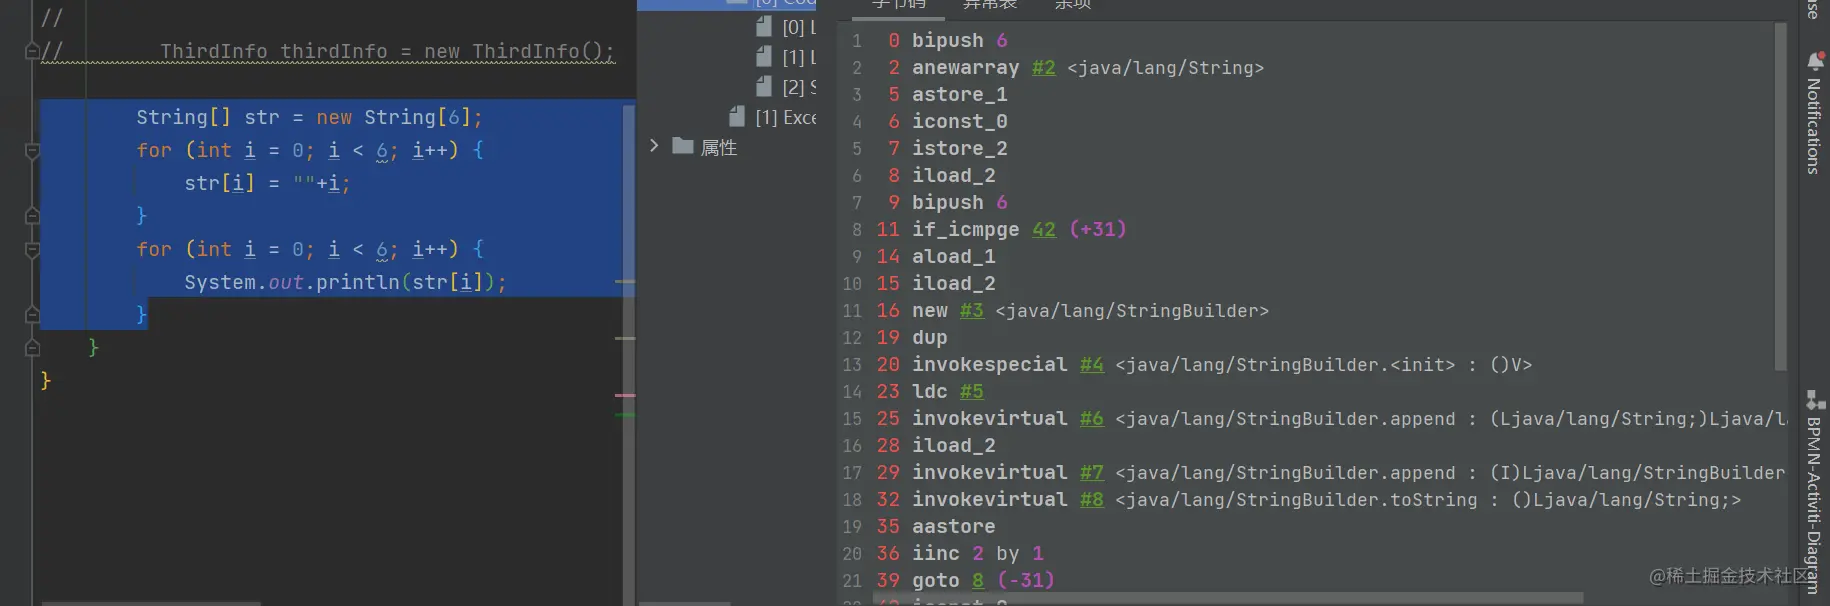This screenshot has height=606, width=1830.
Task: Select the [0] L tree entry file icon
Action: pos(764,27)
